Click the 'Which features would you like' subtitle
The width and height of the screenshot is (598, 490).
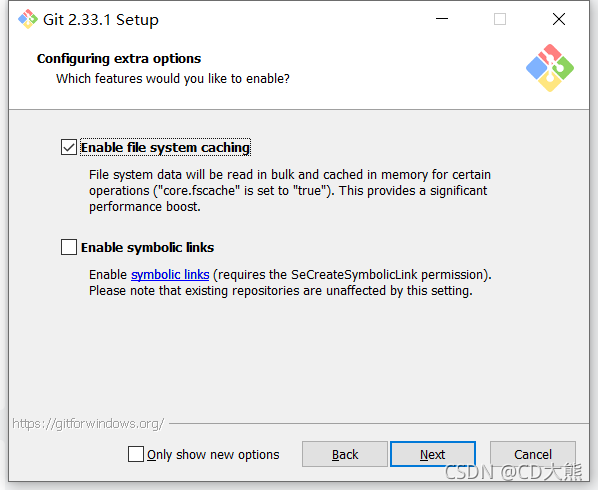173,79
